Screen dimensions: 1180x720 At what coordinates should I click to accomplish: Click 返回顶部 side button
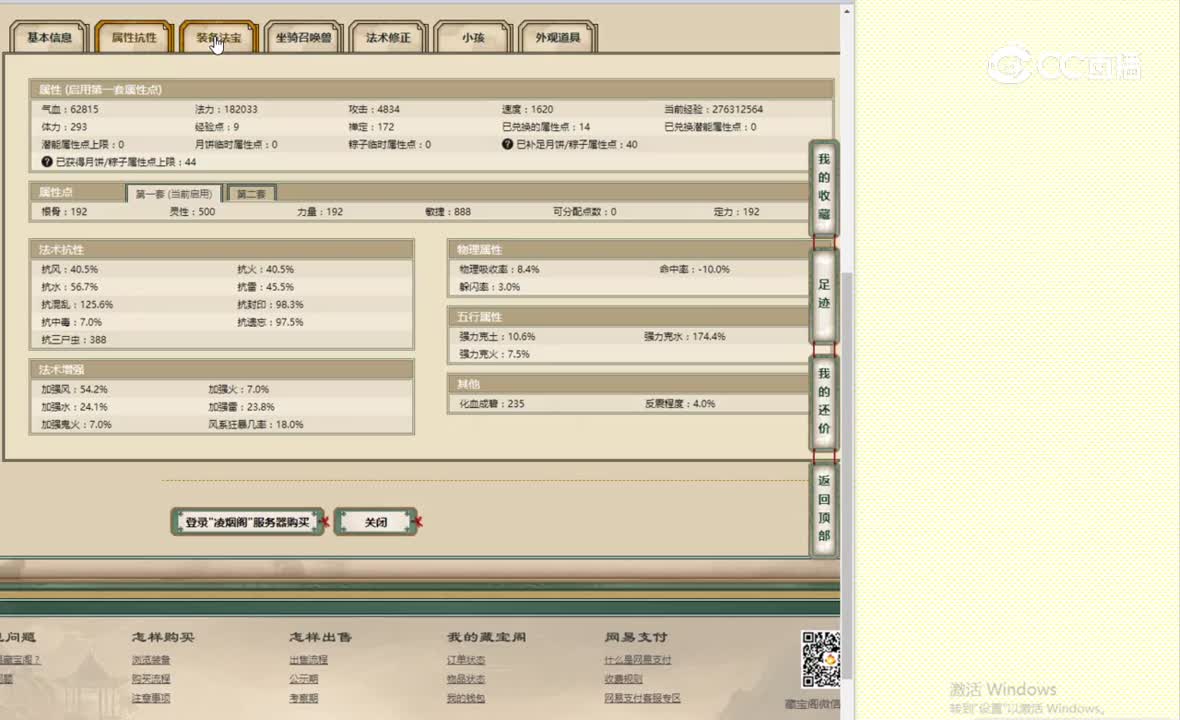(x=824, y=509)
